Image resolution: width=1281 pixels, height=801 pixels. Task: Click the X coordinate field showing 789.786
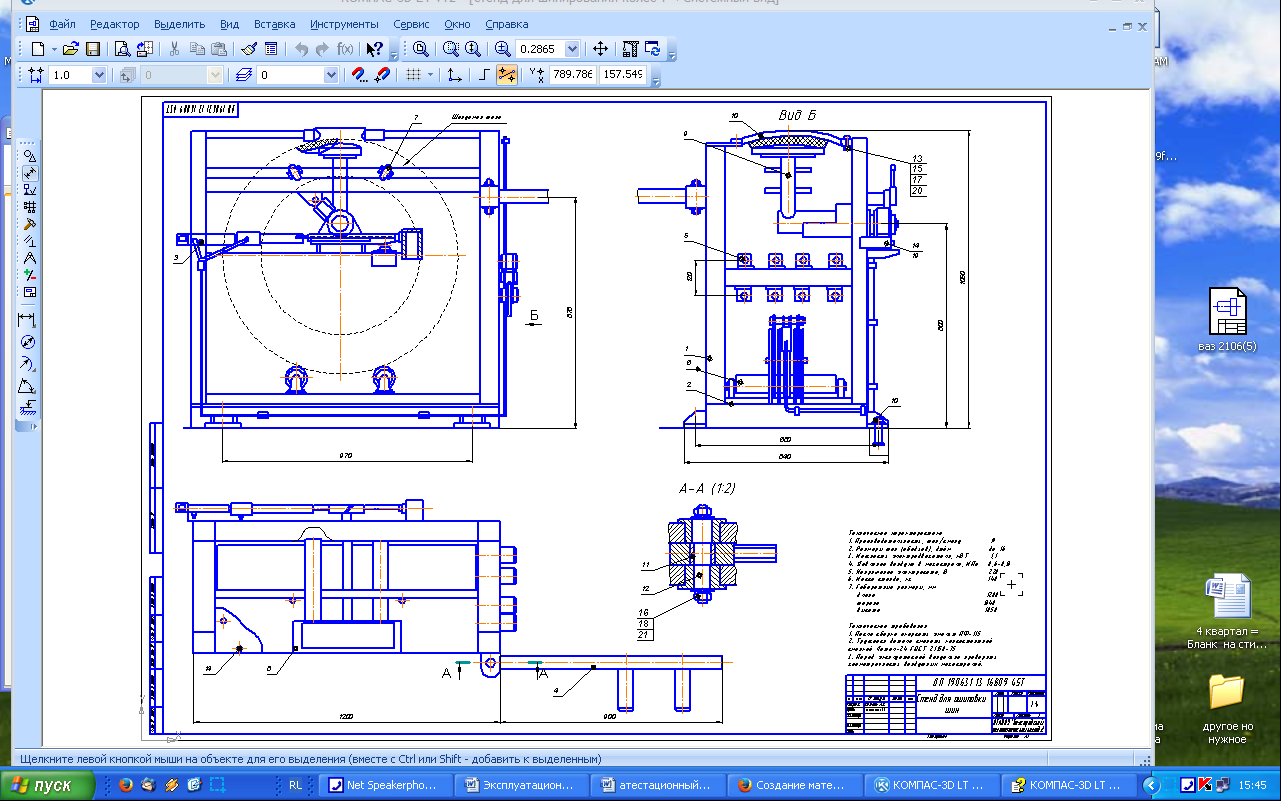(x=573, y=75)
